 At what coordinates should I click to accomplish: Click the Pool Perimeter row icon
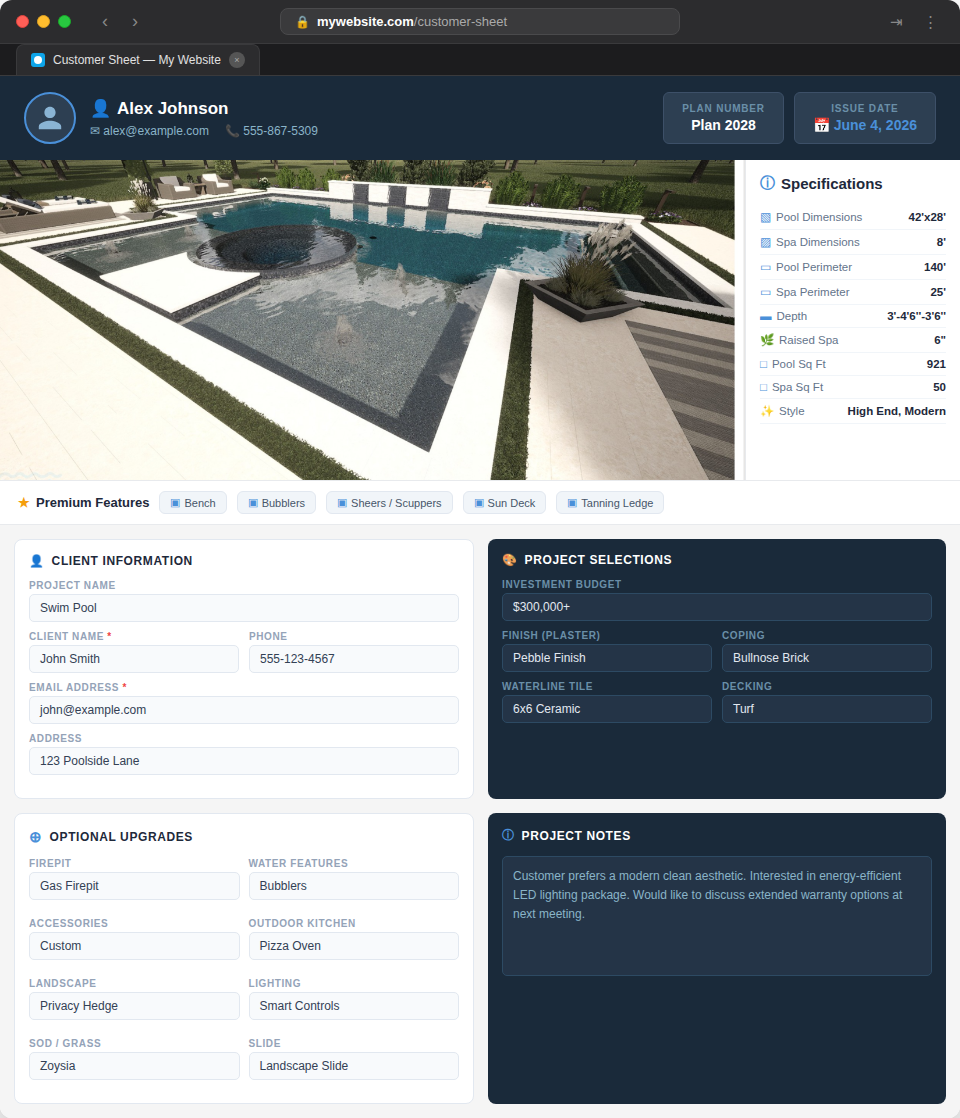[x=765, y=267]
